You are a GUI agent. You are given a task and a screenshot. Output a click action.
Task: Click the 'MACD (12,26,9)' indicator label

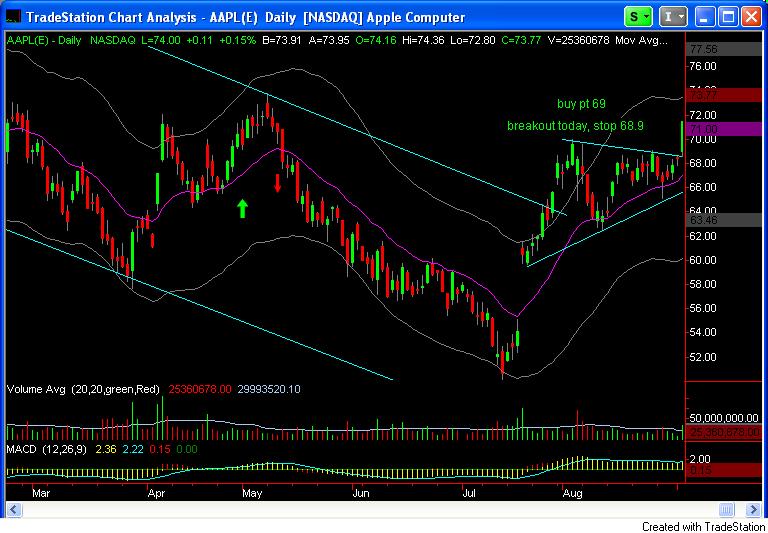click(x=47, y=449)
